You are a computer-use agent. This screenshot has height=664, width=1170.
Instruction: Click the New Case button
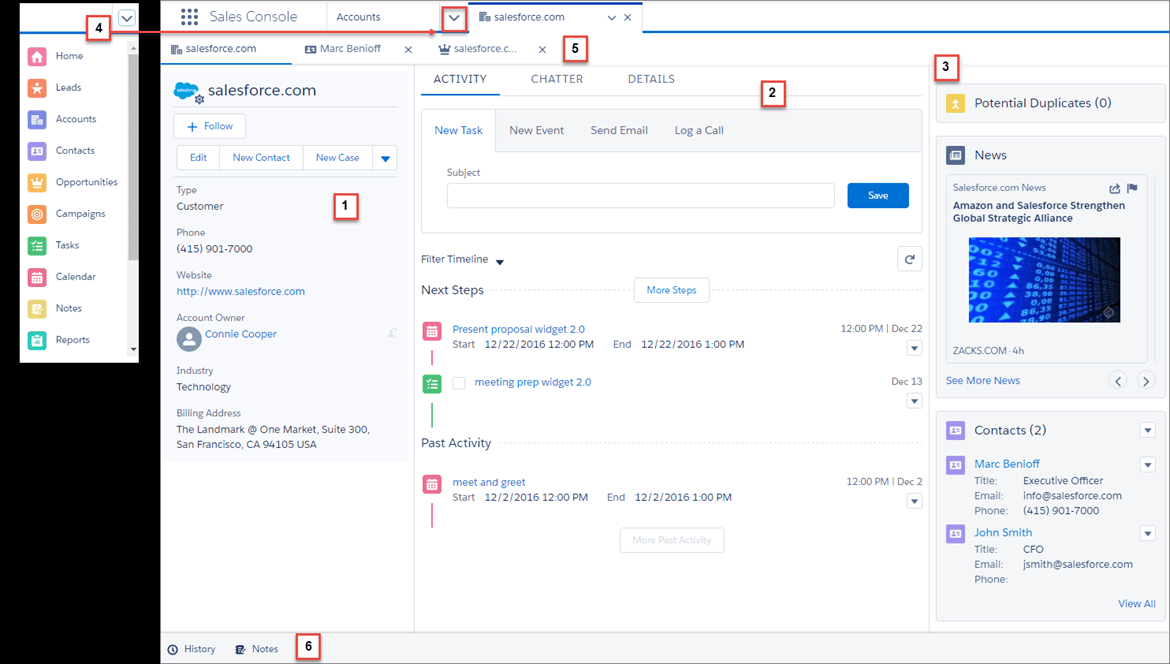coord(337,158)
